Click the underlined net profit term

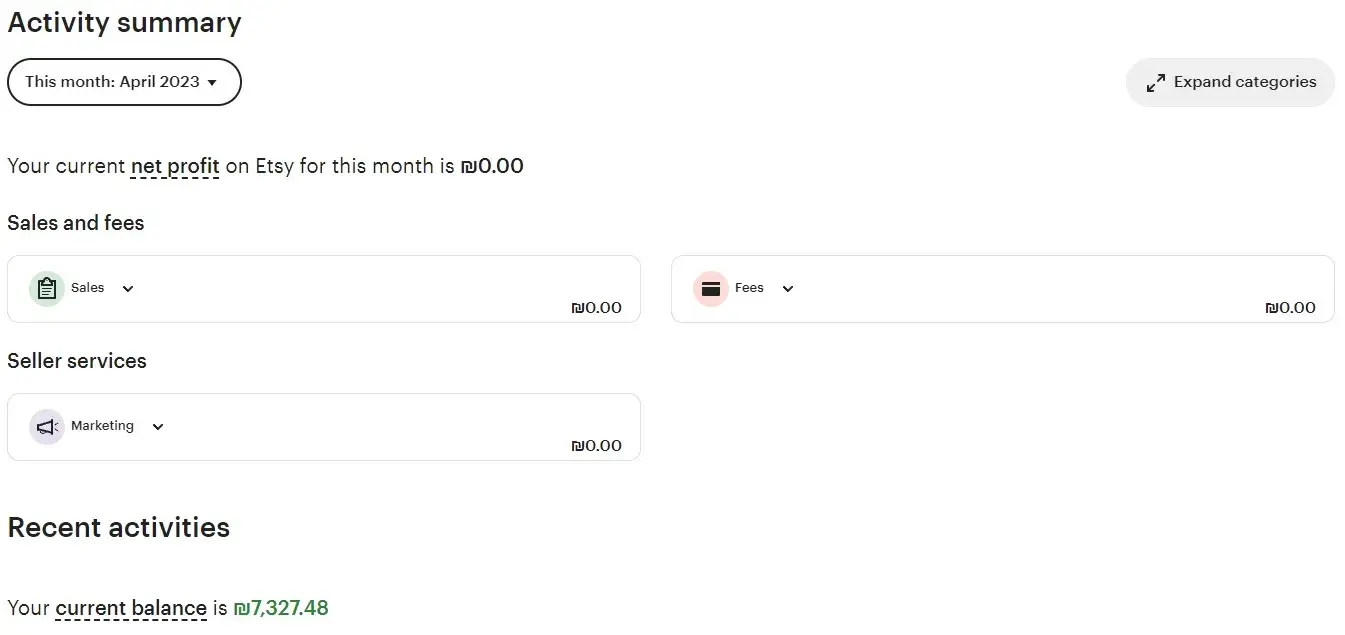(175, 166)
